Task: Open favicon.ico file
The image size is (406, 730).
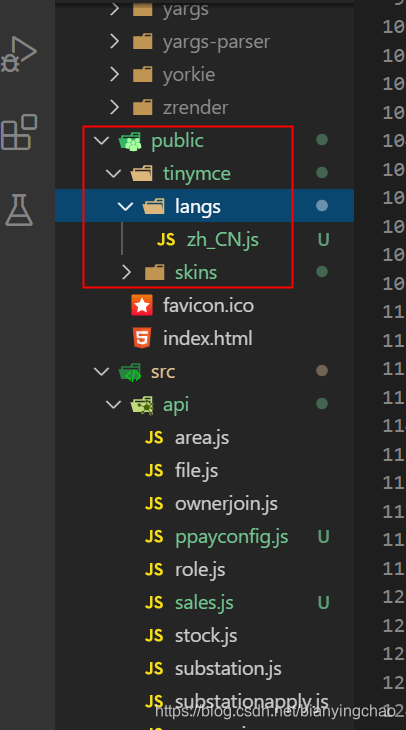Action: (208, 305)
